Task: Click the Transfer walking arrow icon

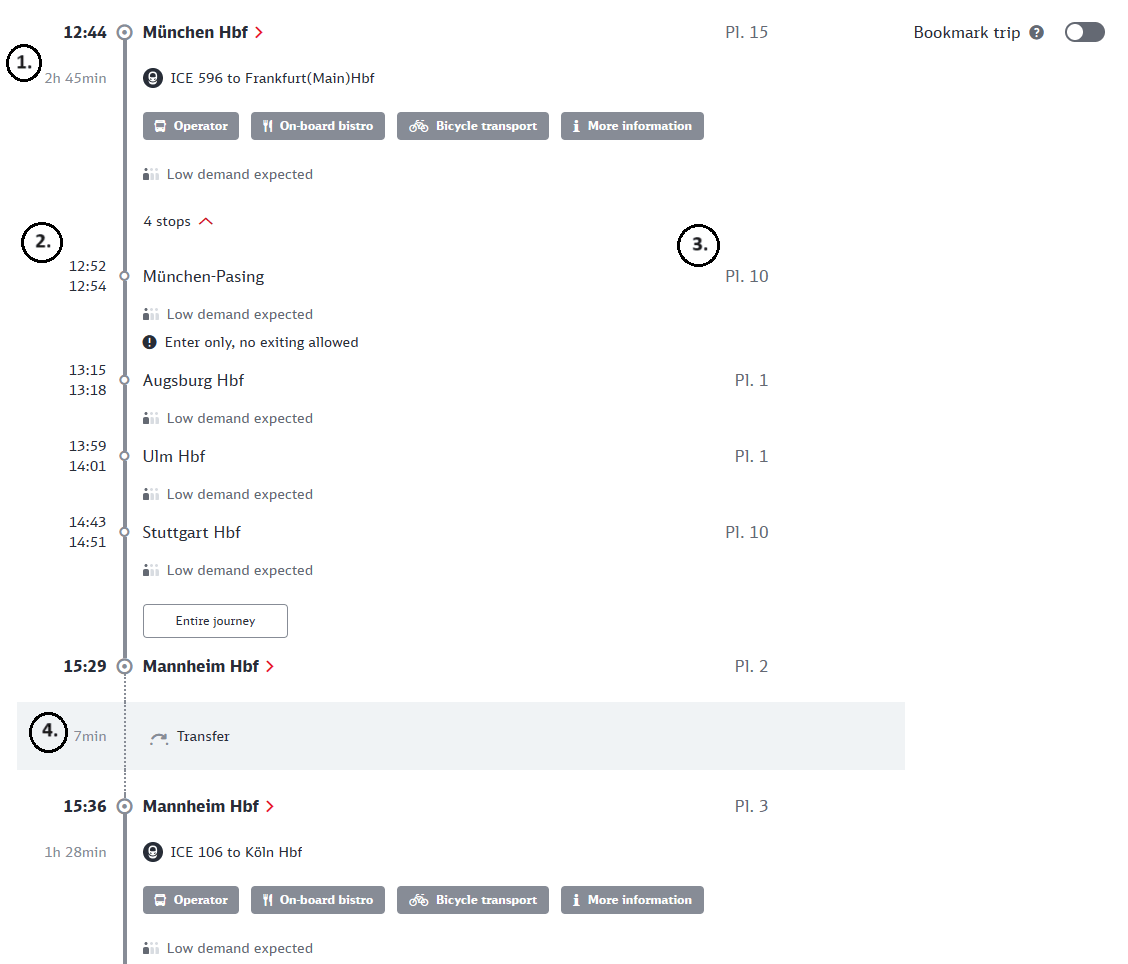Action: [159, 737]
